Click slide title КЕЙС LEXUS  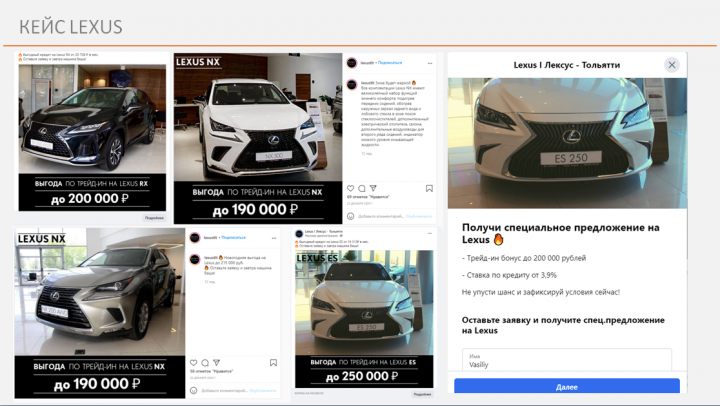71,27
